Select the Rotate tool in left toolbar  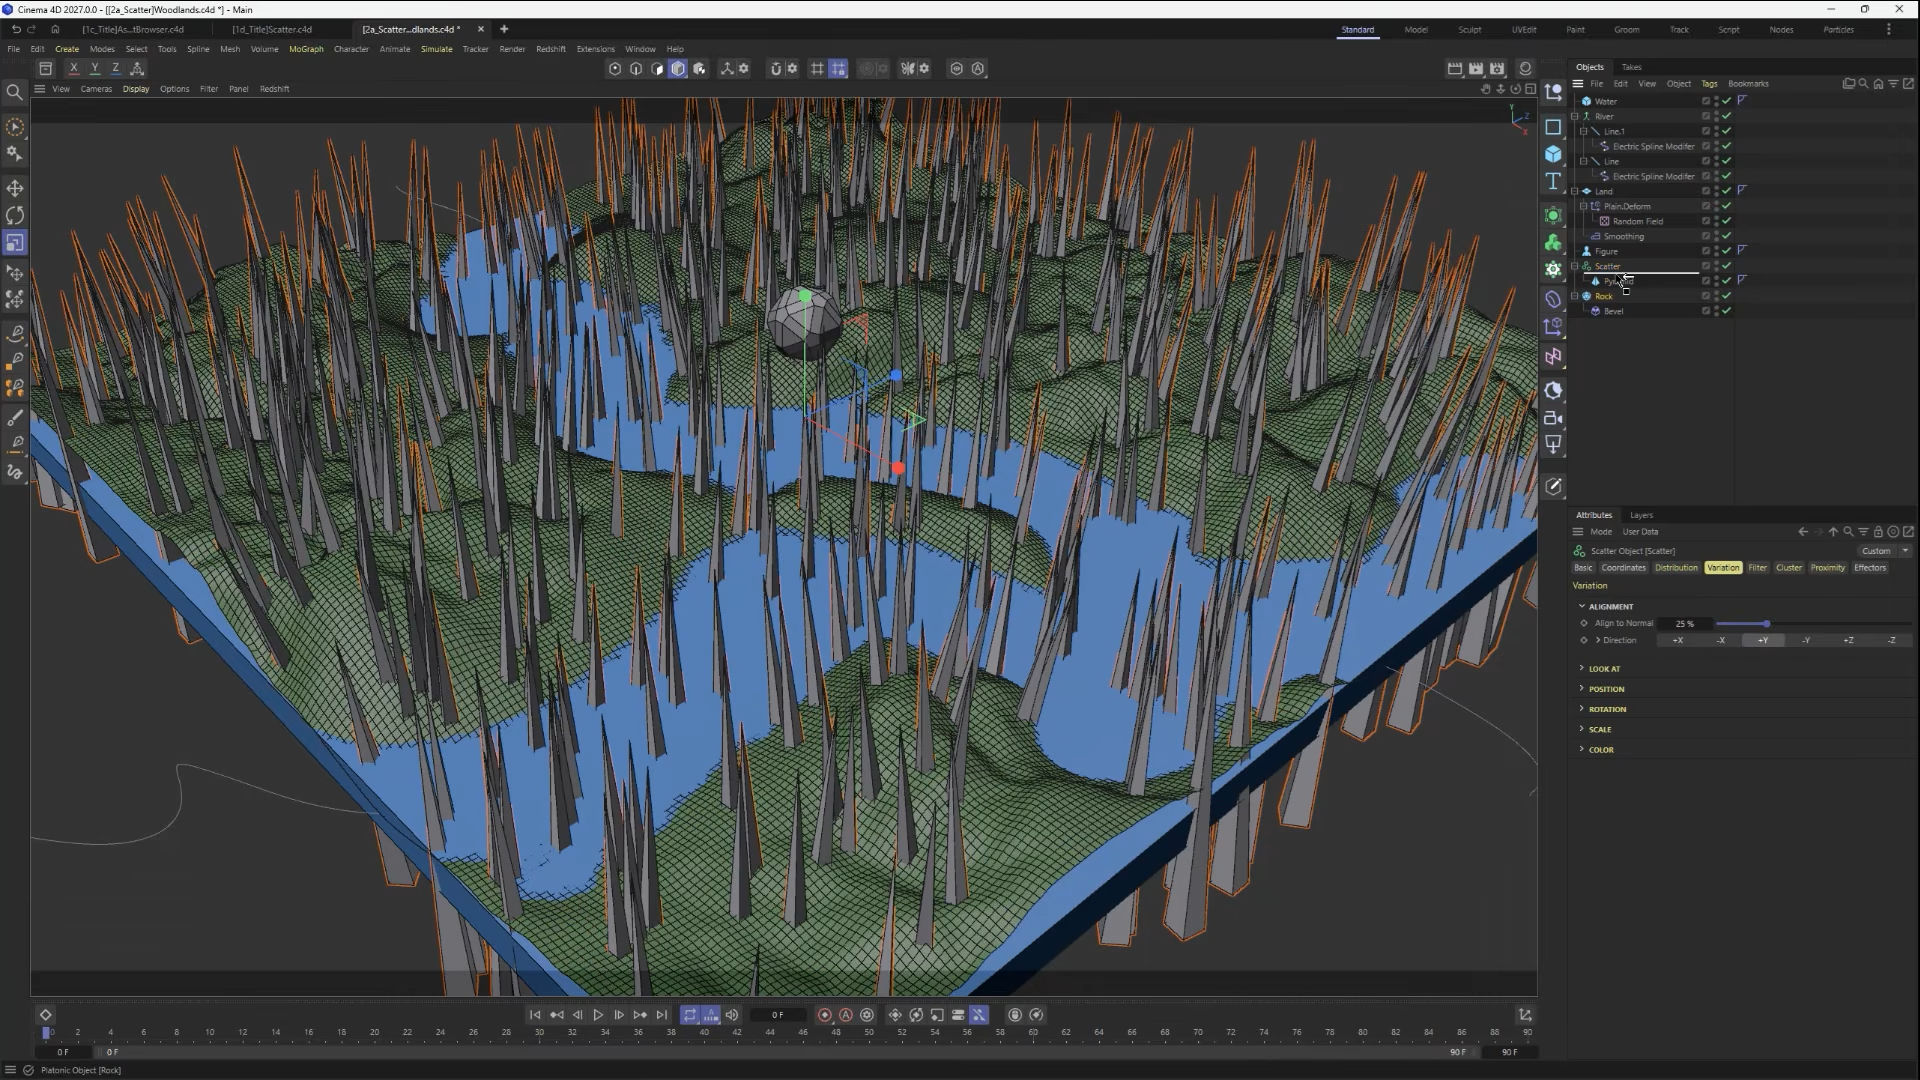[x=15, y=216]
